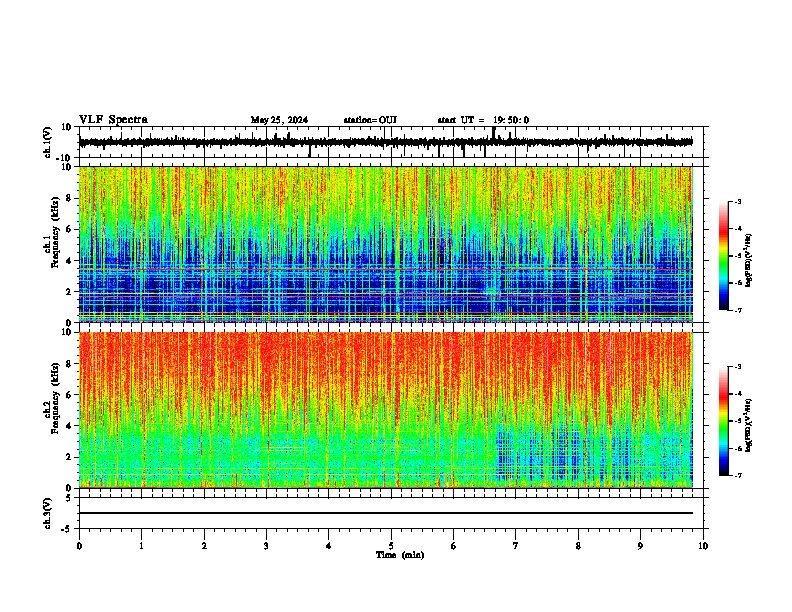This screenshot has width=792, height=612.
Task: Click time axis tick label 0
Action: (x=79, y=546)
